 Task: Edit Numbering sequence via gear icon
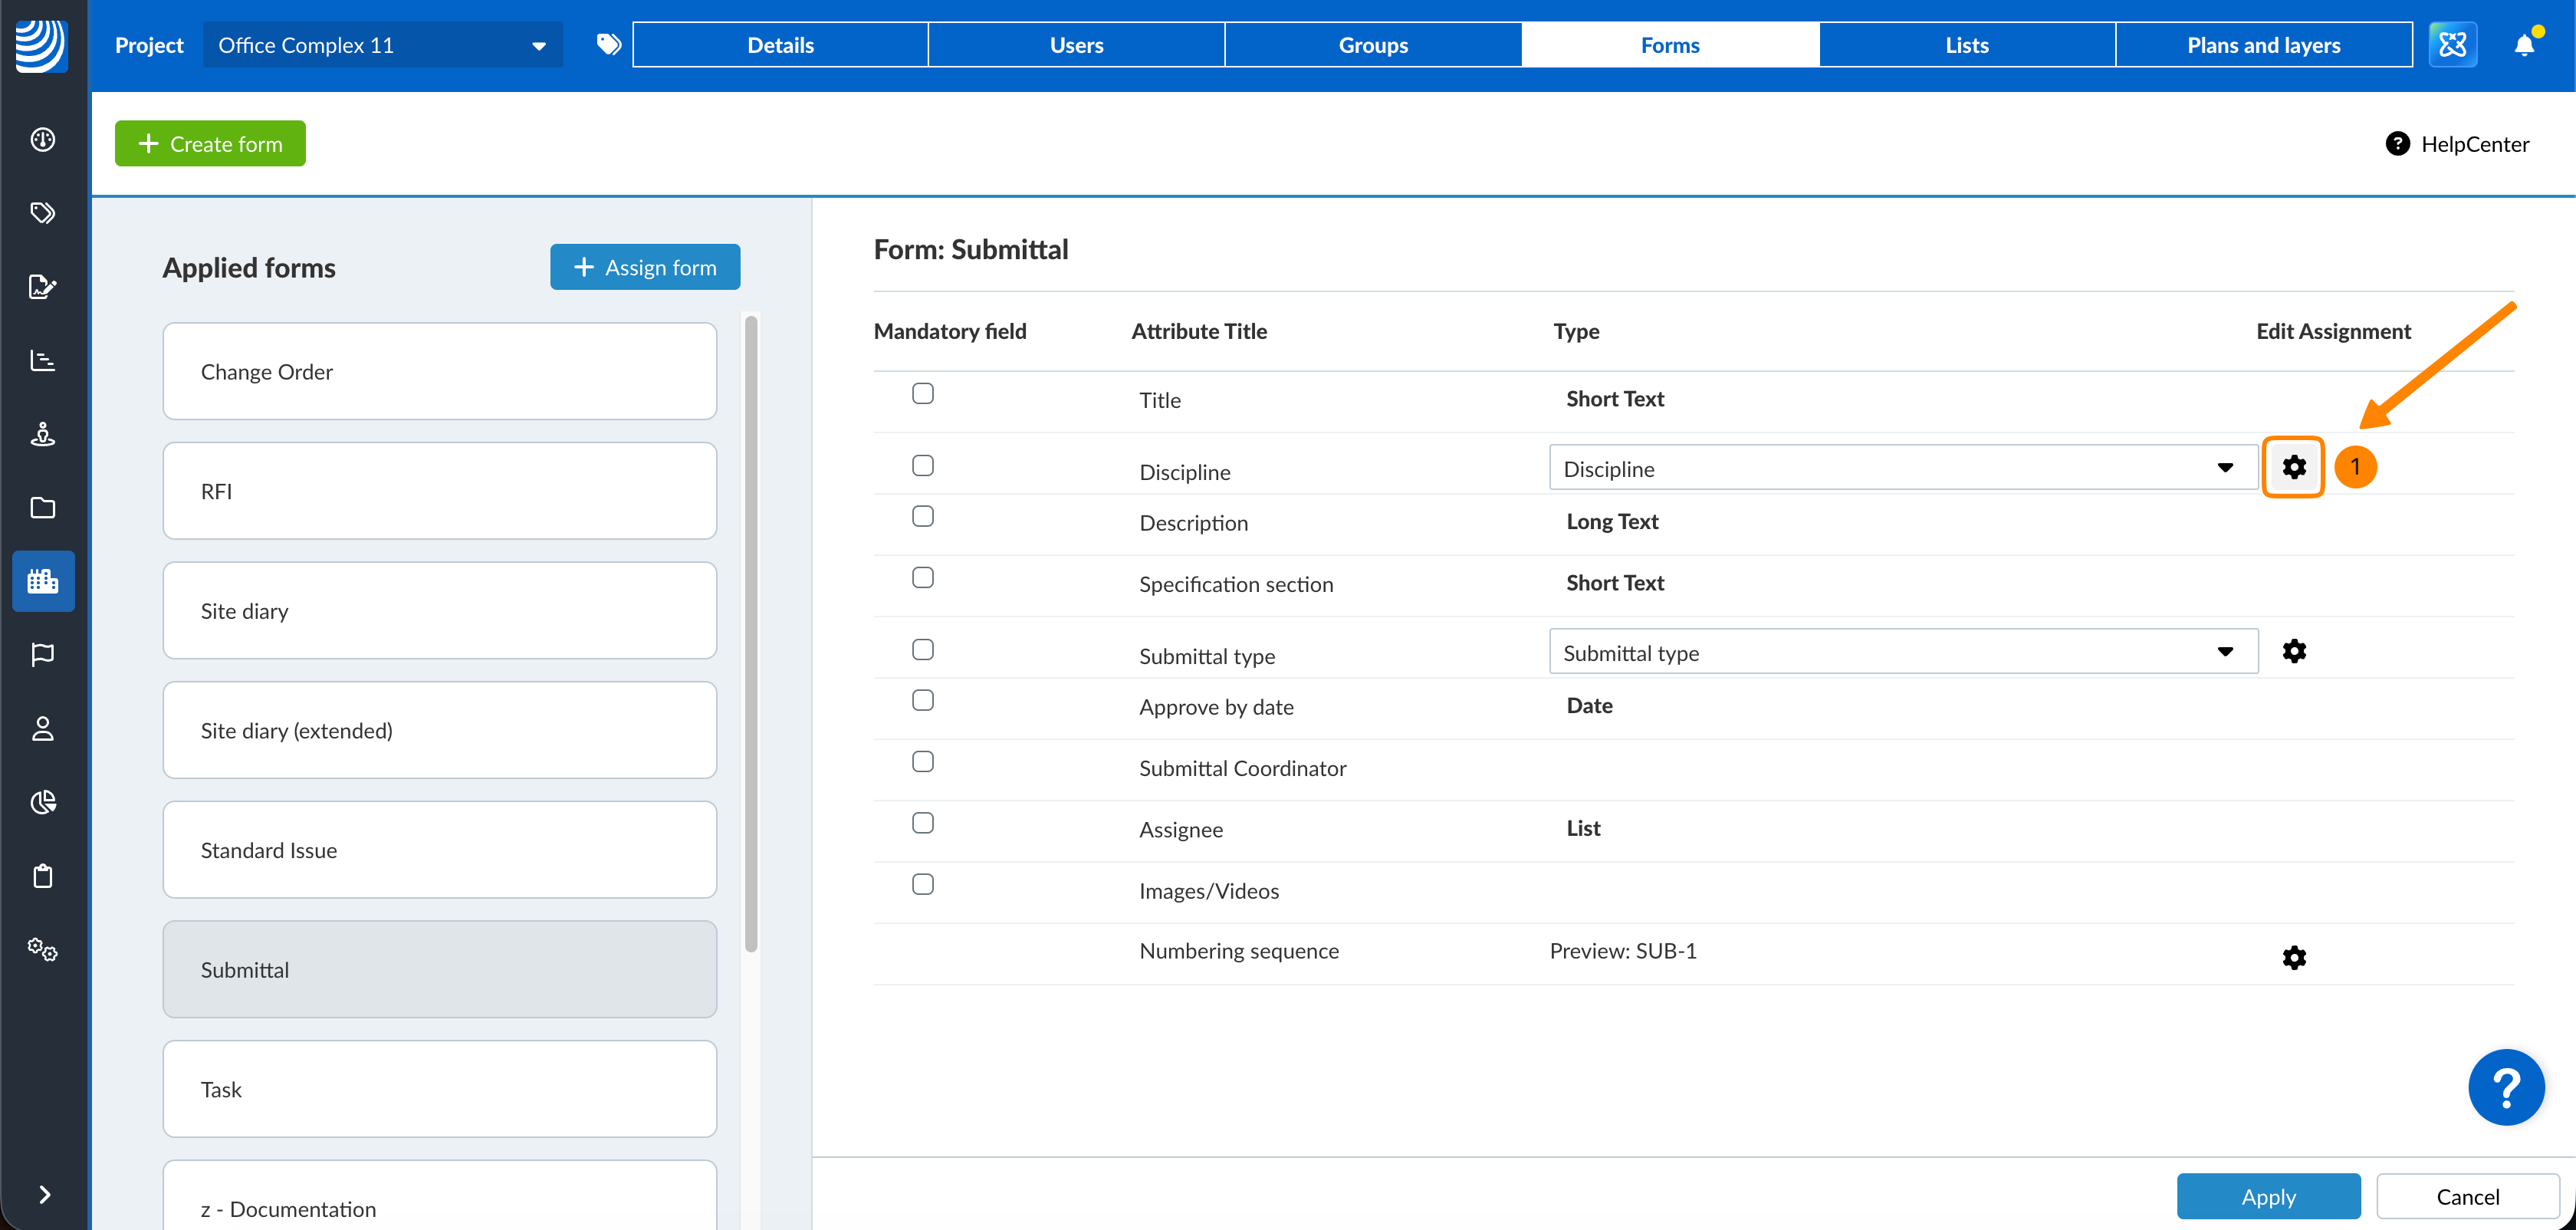pos(2293,957)
